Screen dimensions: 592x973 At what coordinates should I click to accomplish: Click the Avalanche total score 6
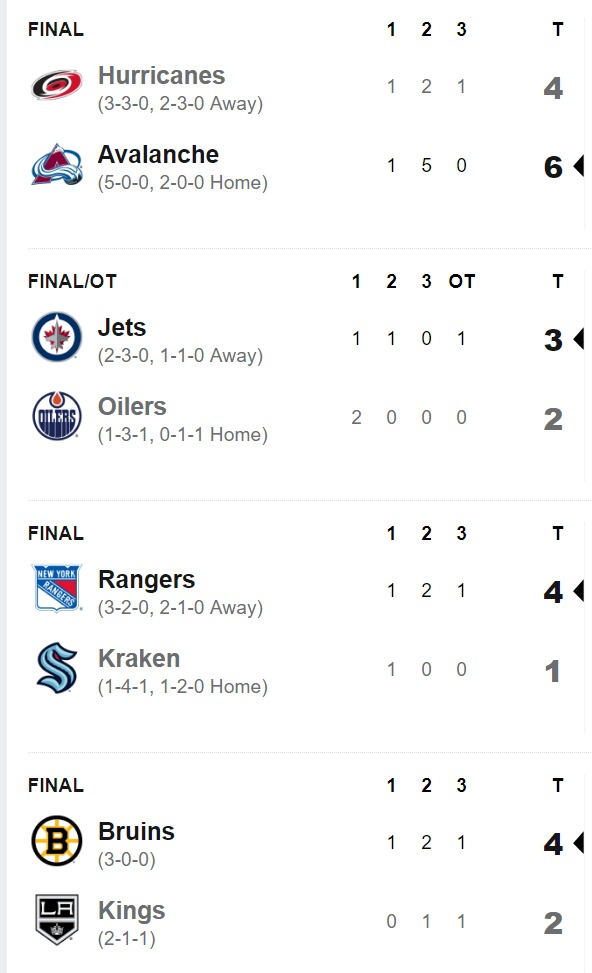pos(553,166)
